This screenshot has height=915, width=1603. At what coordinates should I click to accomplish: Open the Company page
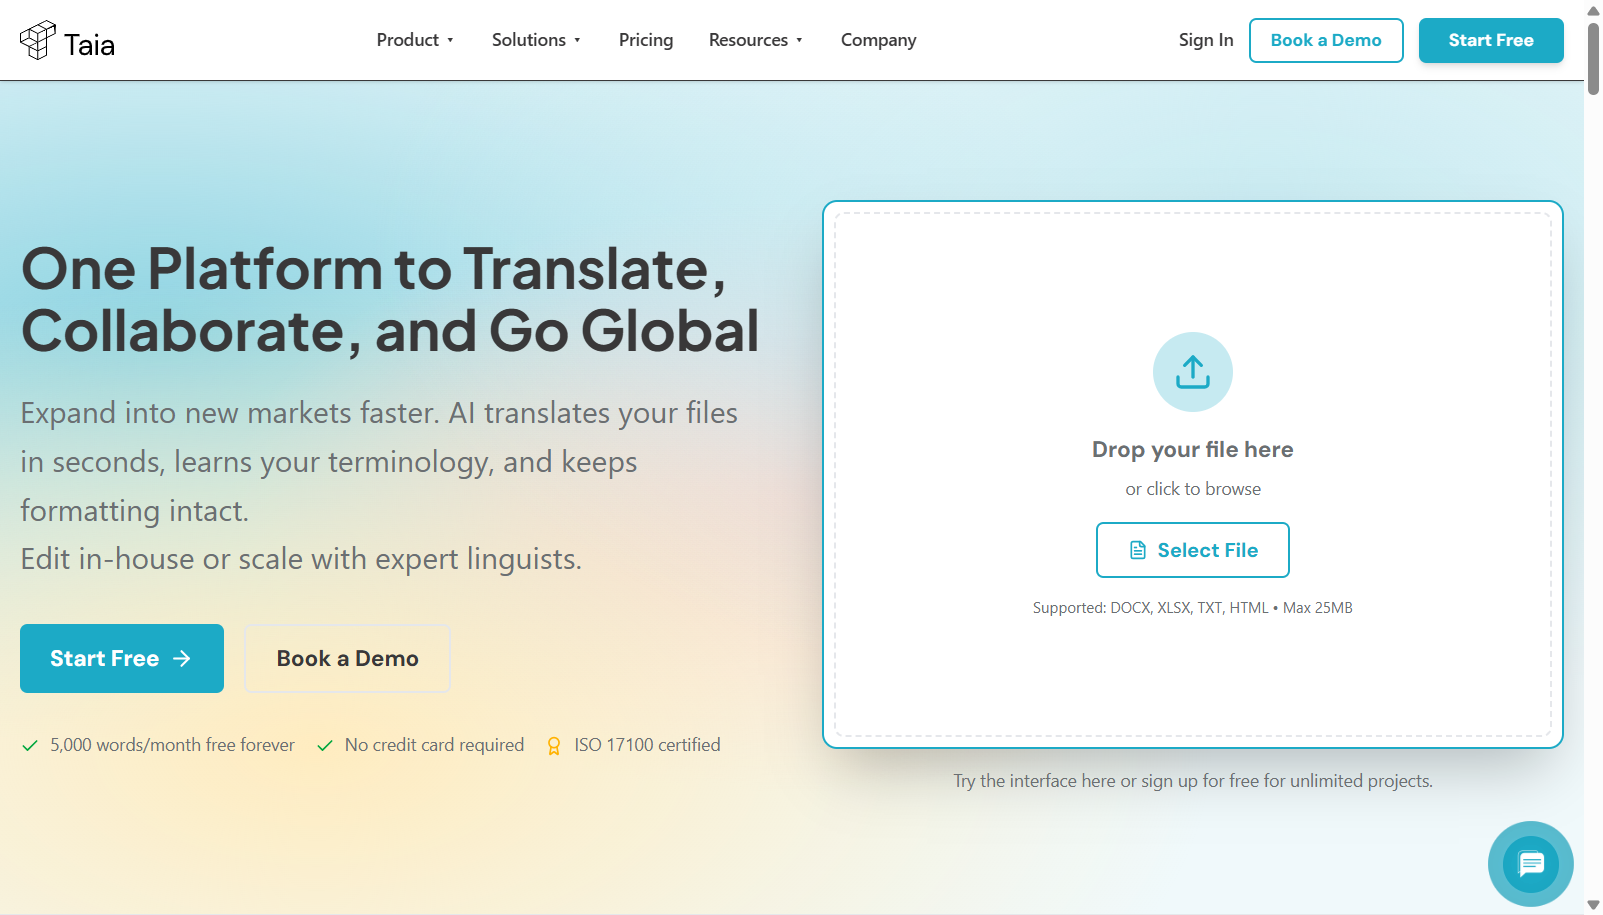point(878,40)
